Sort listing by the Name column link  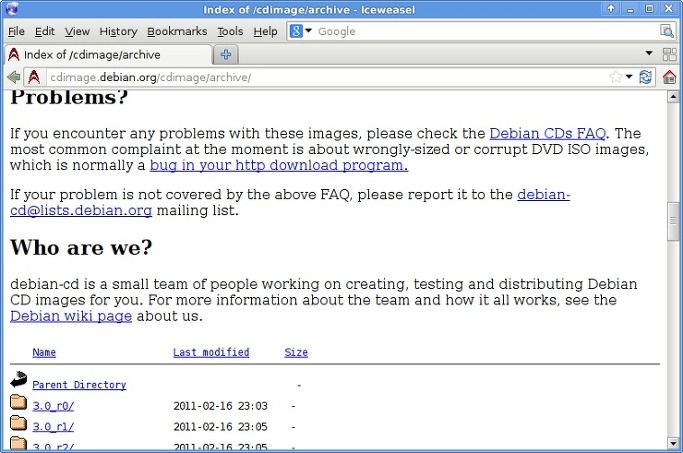[44, 352]
